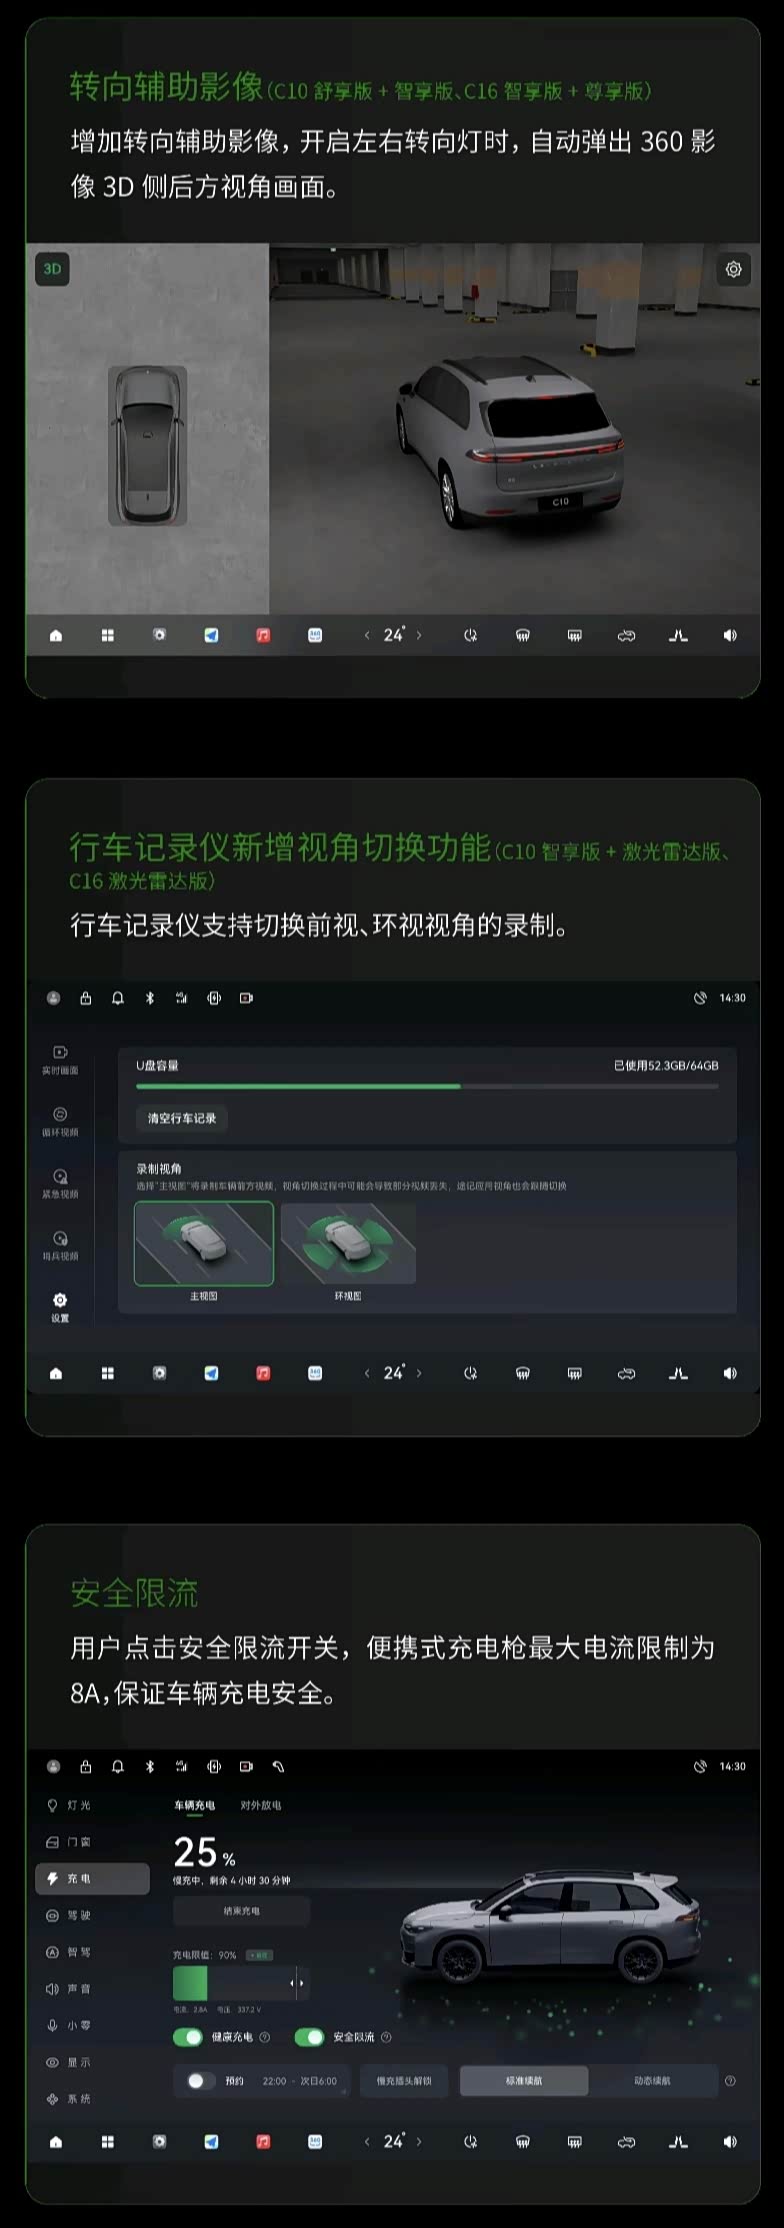Adjust the green charge limit slider handle
Viewport: 784px width, 2228px height.
pos(297,1983)
